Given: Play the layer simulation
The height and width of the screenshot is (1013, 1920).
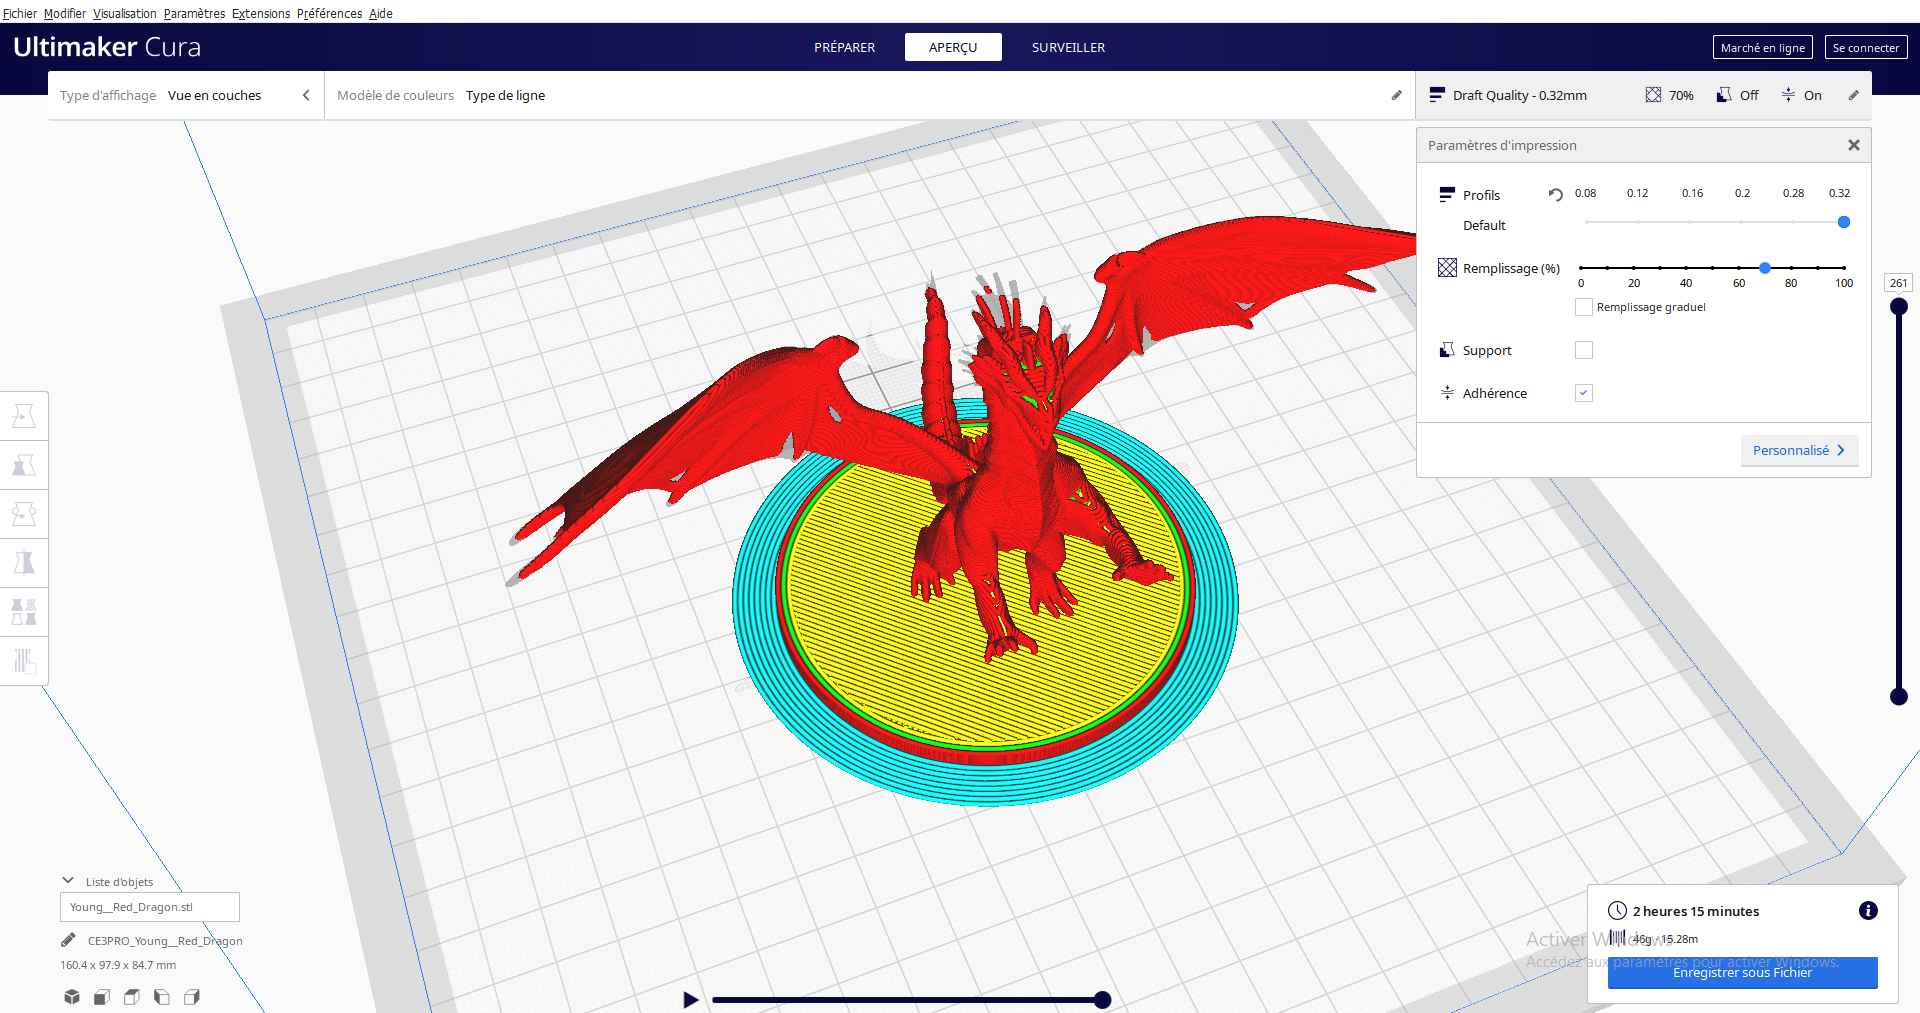Looking at the screenshot, I should pyautogui.click(x=690, y=999).
